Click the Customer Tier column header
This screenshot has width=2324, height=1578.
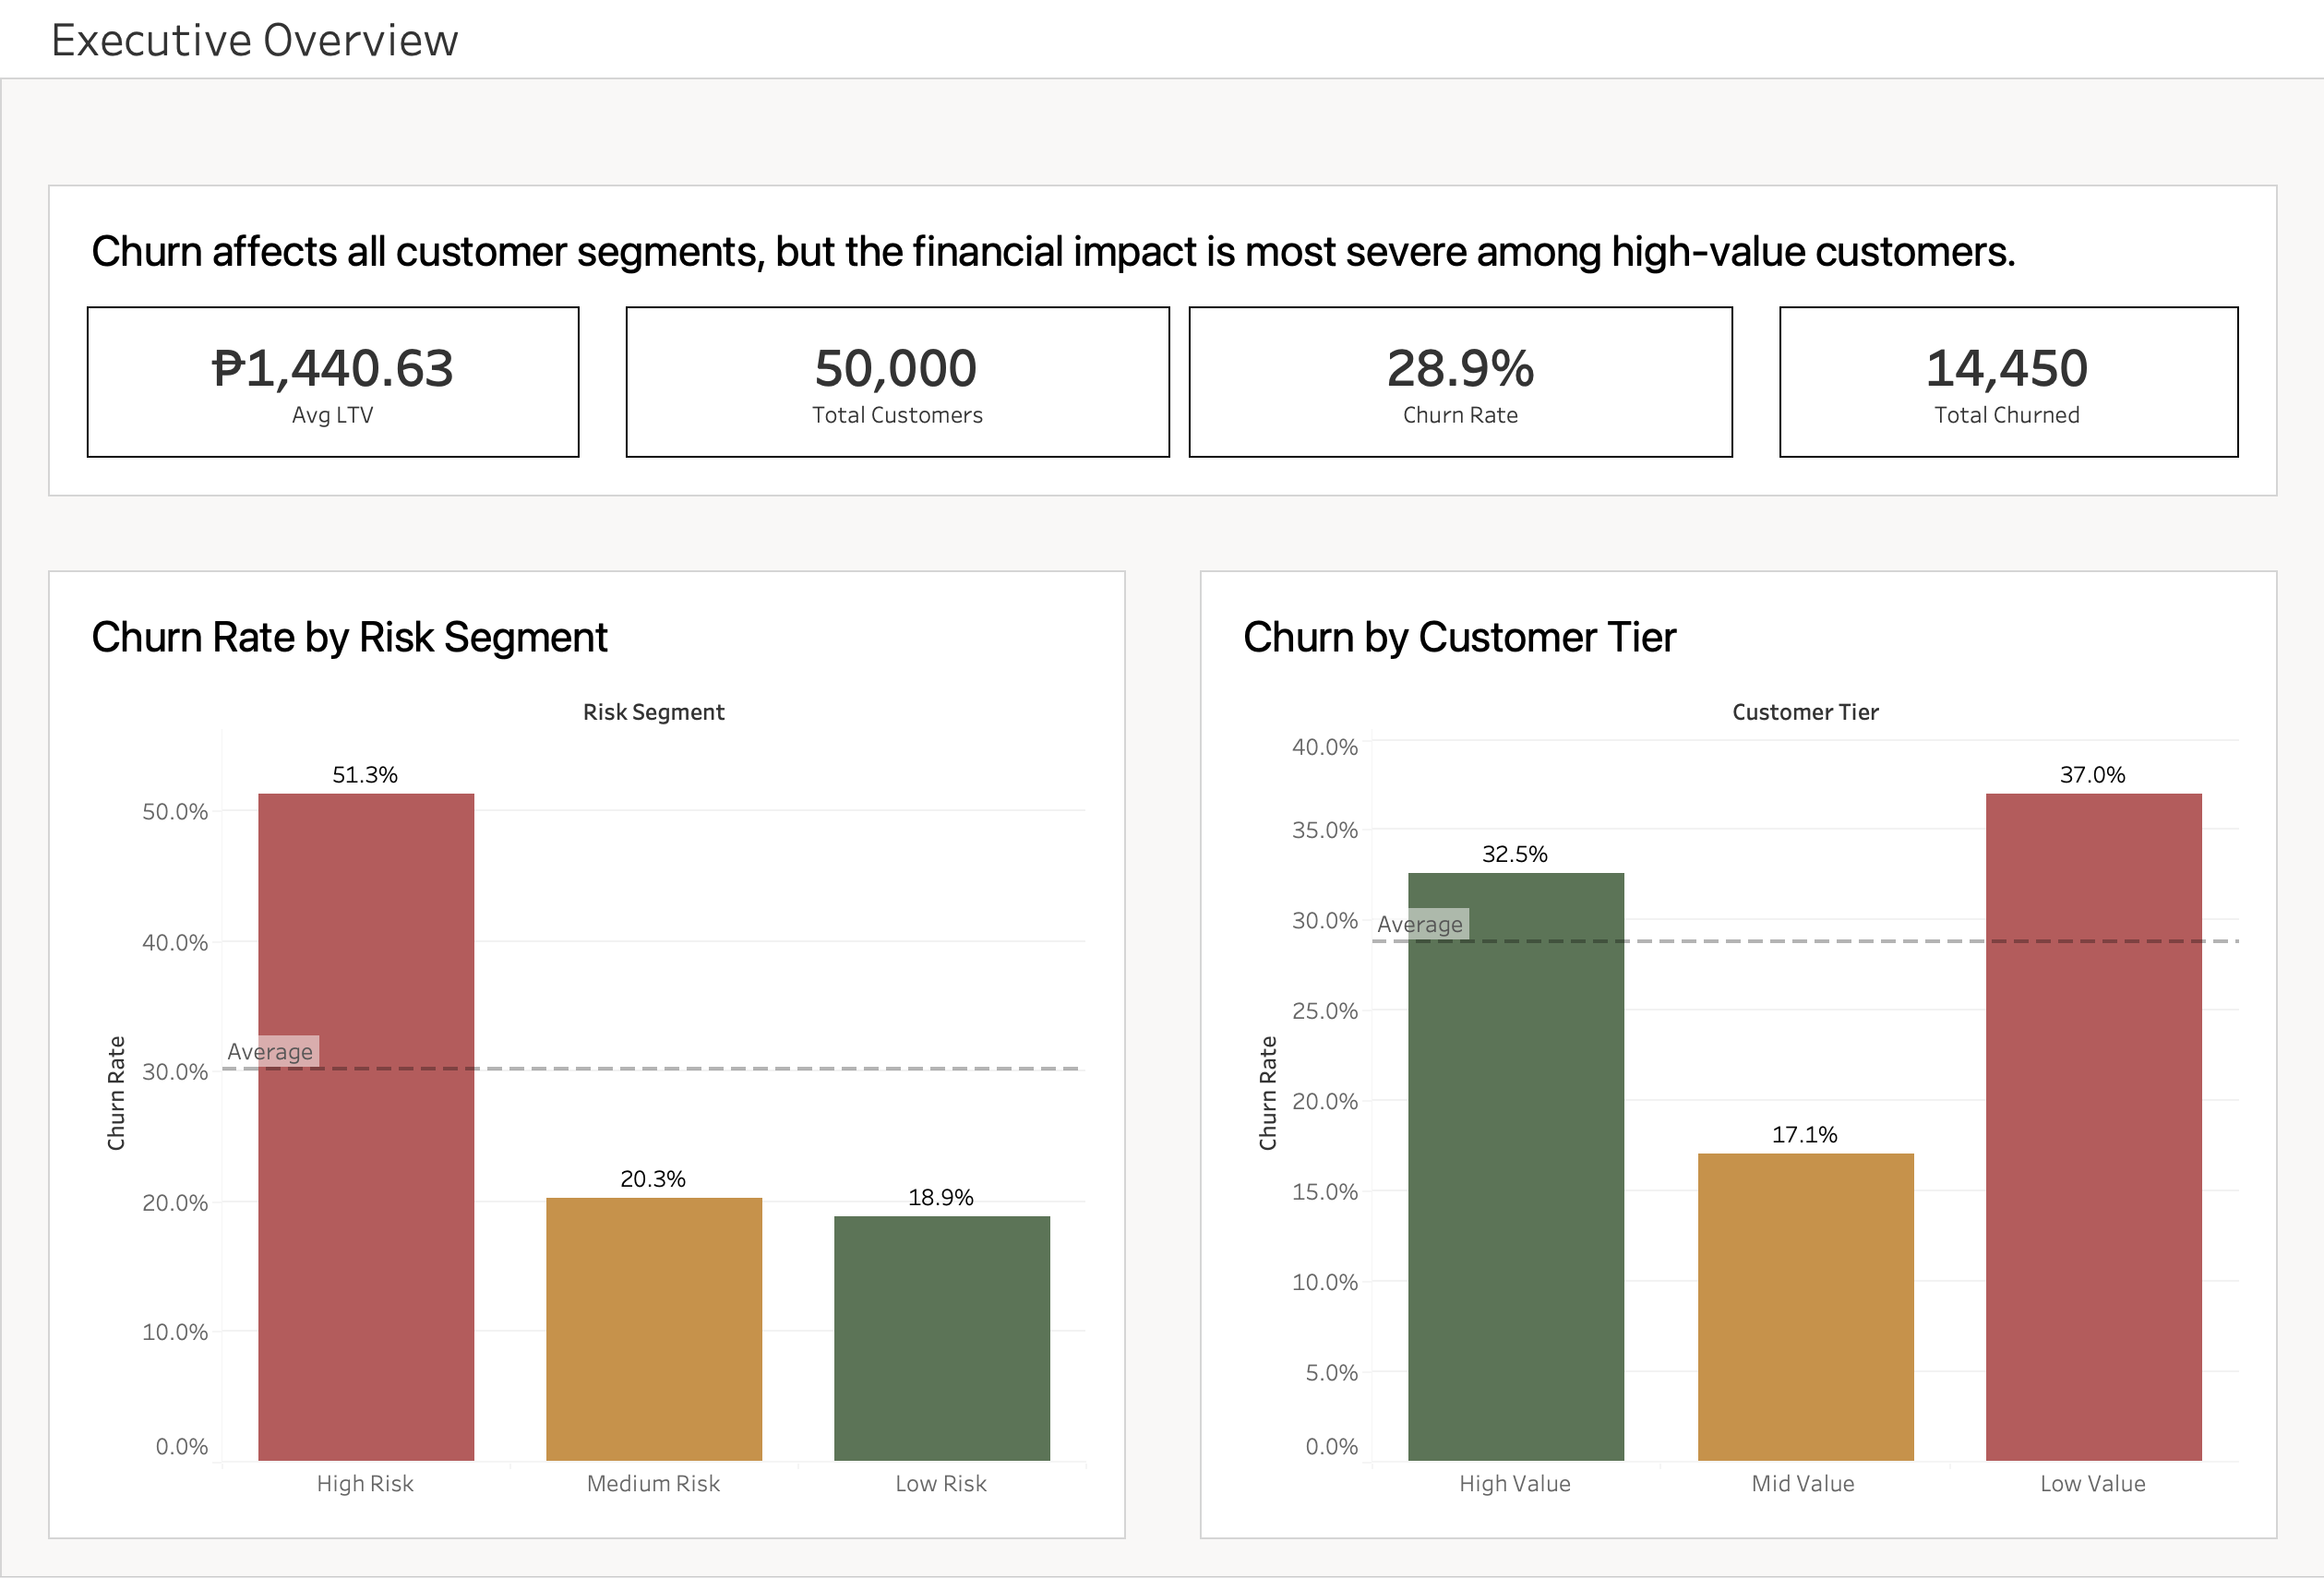click(x=1806, y=712)
